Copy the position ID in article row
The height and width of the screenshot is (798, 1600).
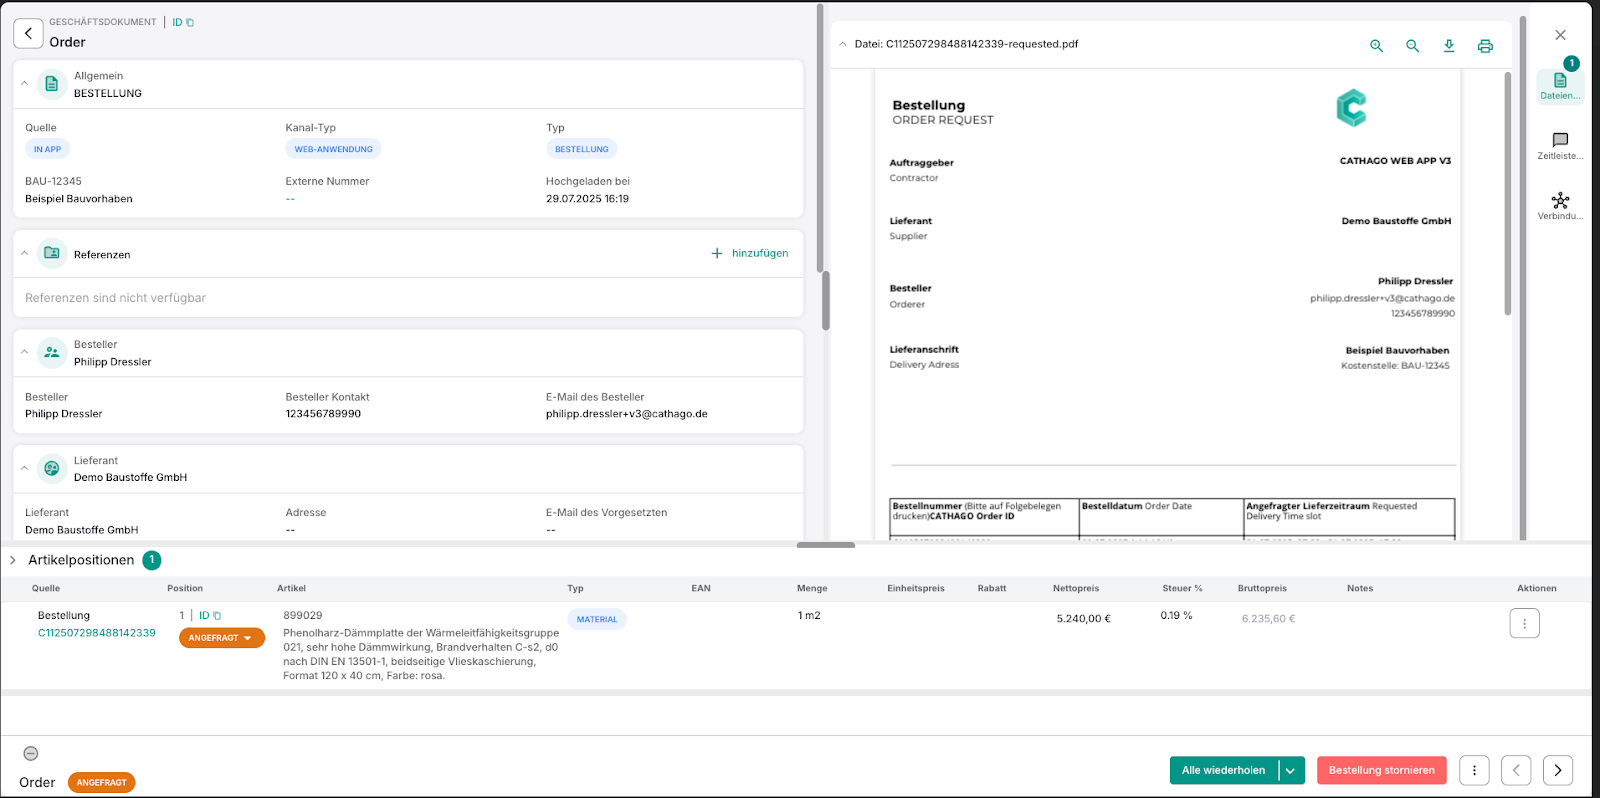217,616
